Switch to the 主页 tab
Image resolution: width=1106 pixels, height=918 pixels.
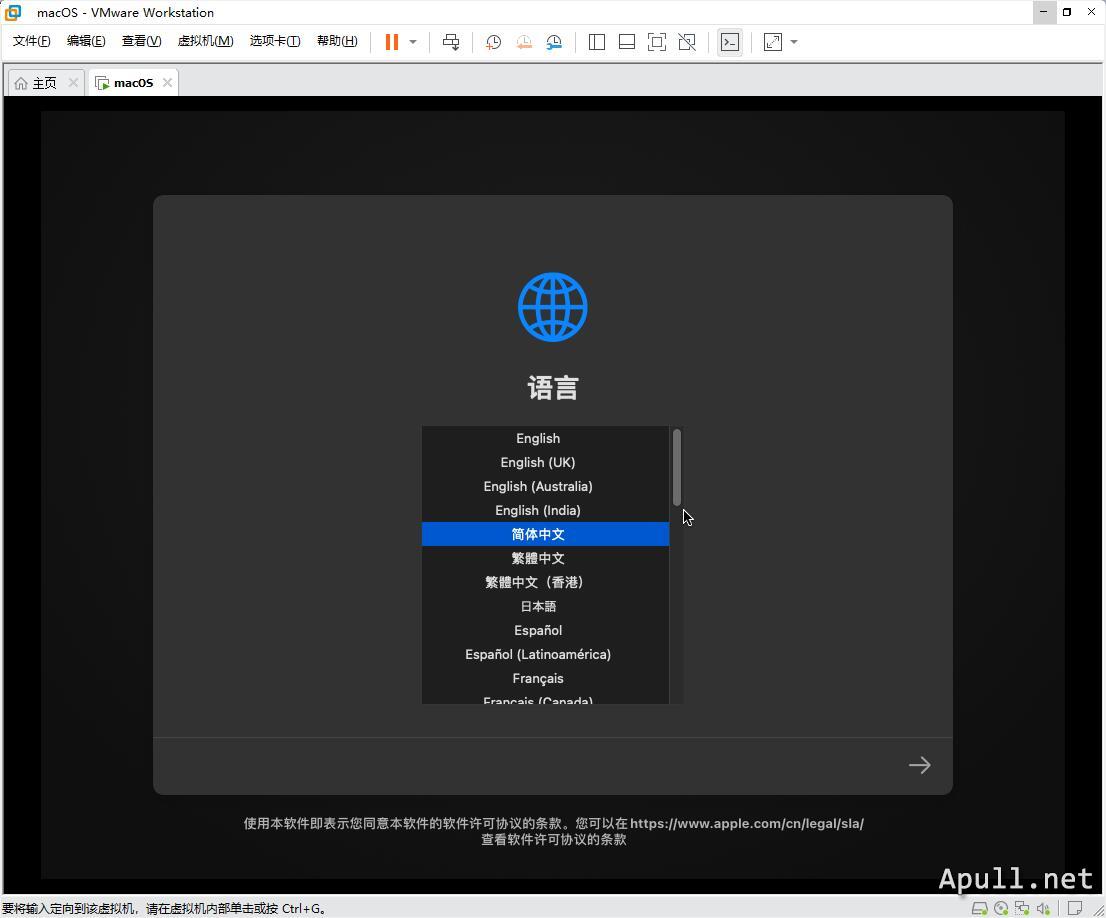pyautogui.click(x=44, y=83)
